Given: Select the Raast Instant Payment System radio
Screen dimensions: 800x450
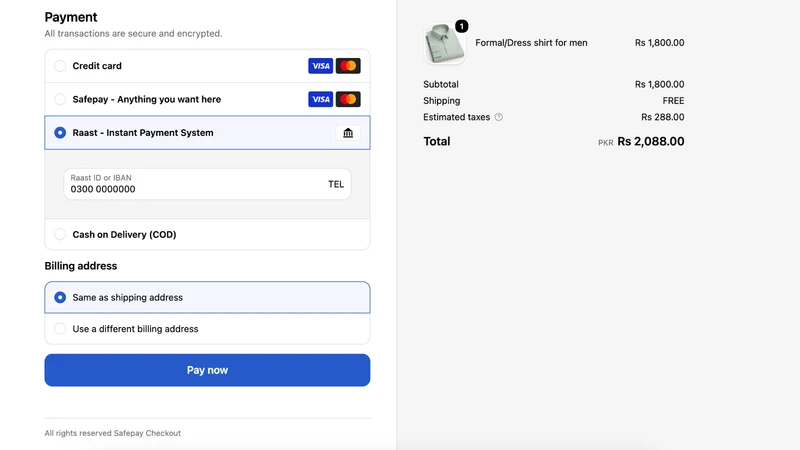Looking at the screenshot, I should point(60,133).
